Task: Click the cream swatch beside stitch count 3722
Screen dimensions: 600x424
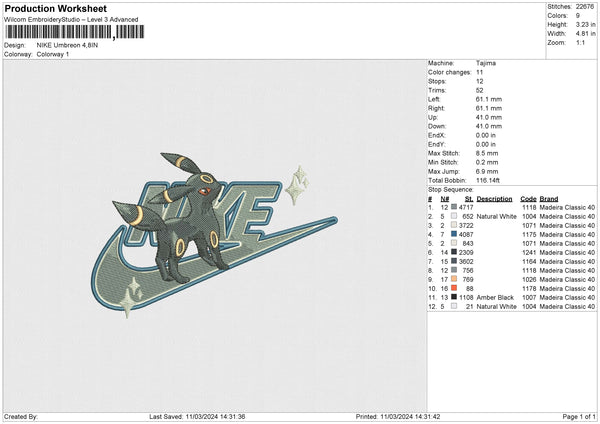Action: [x=454, y=225]
